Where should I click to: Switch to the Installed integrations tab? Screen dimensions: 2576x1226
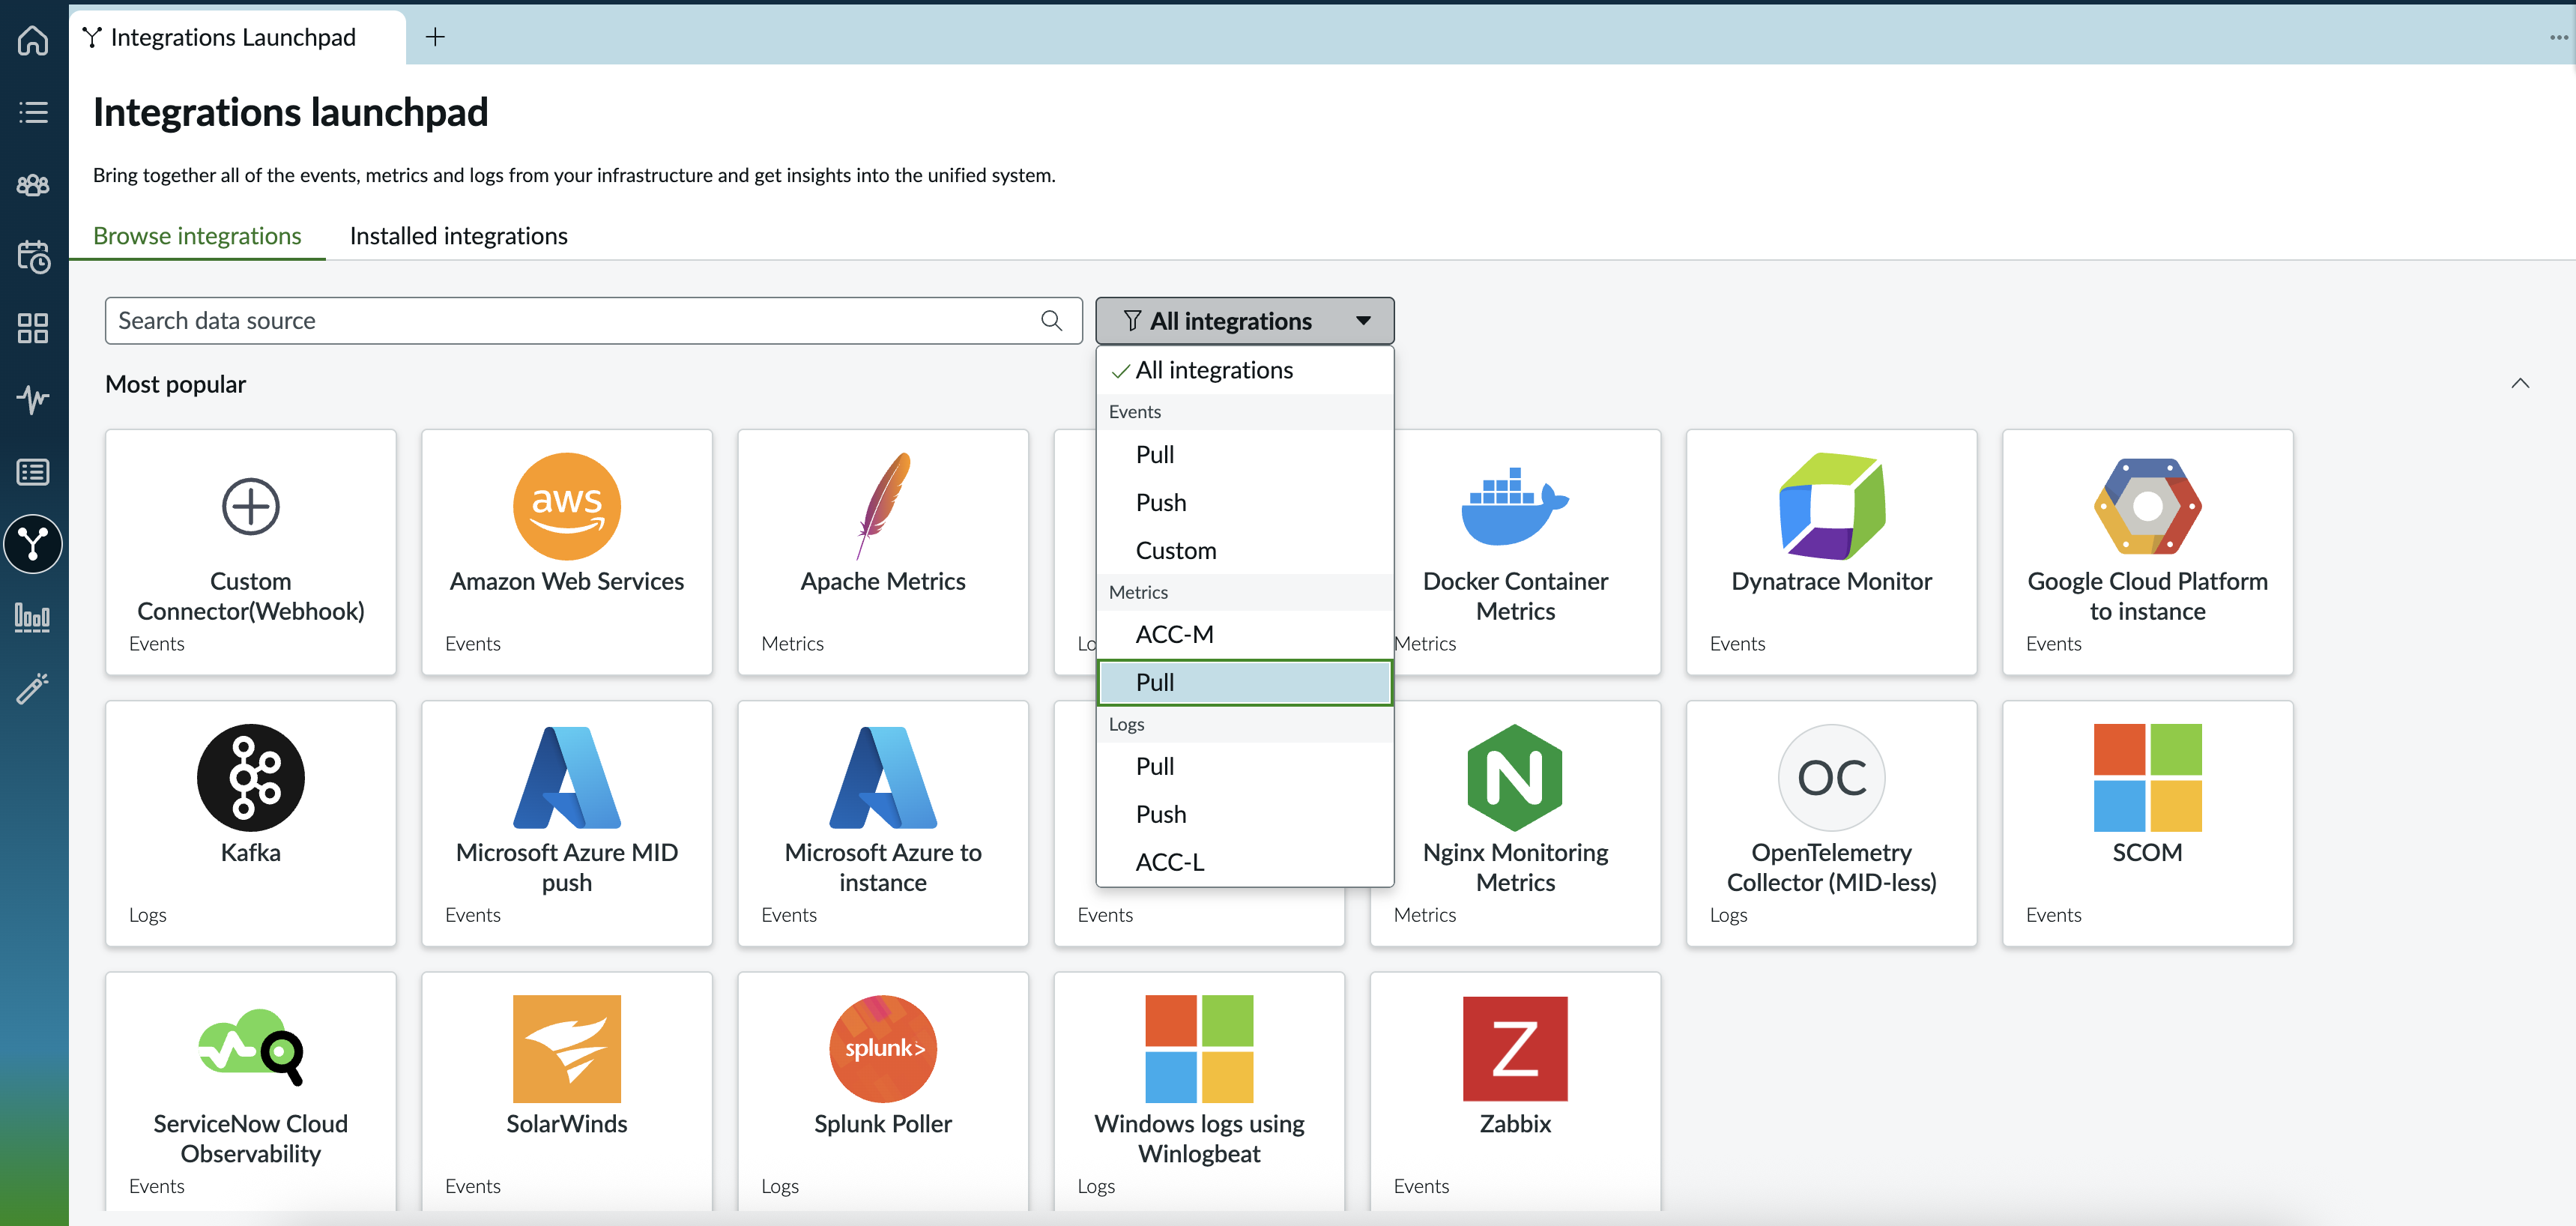coord(458,236)
